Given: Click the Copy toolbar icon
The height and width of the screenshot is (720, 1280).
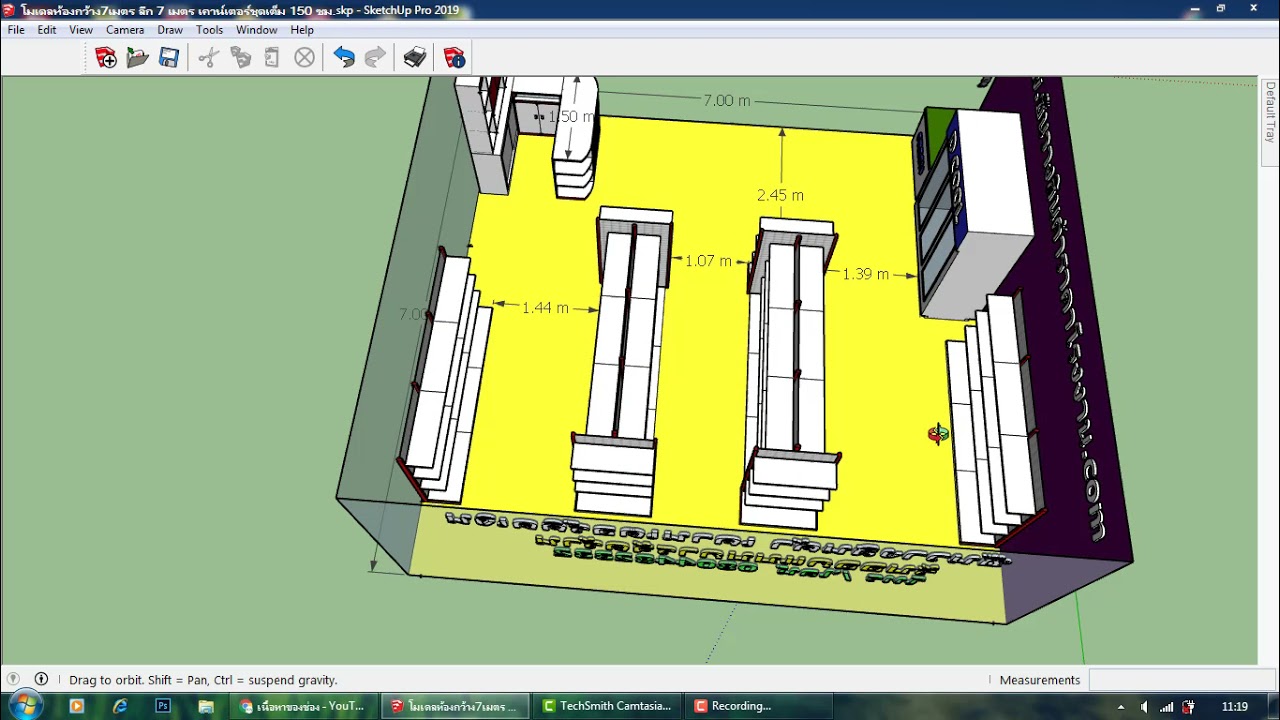Looking at the screenshot, I should [x=240, y=58].
